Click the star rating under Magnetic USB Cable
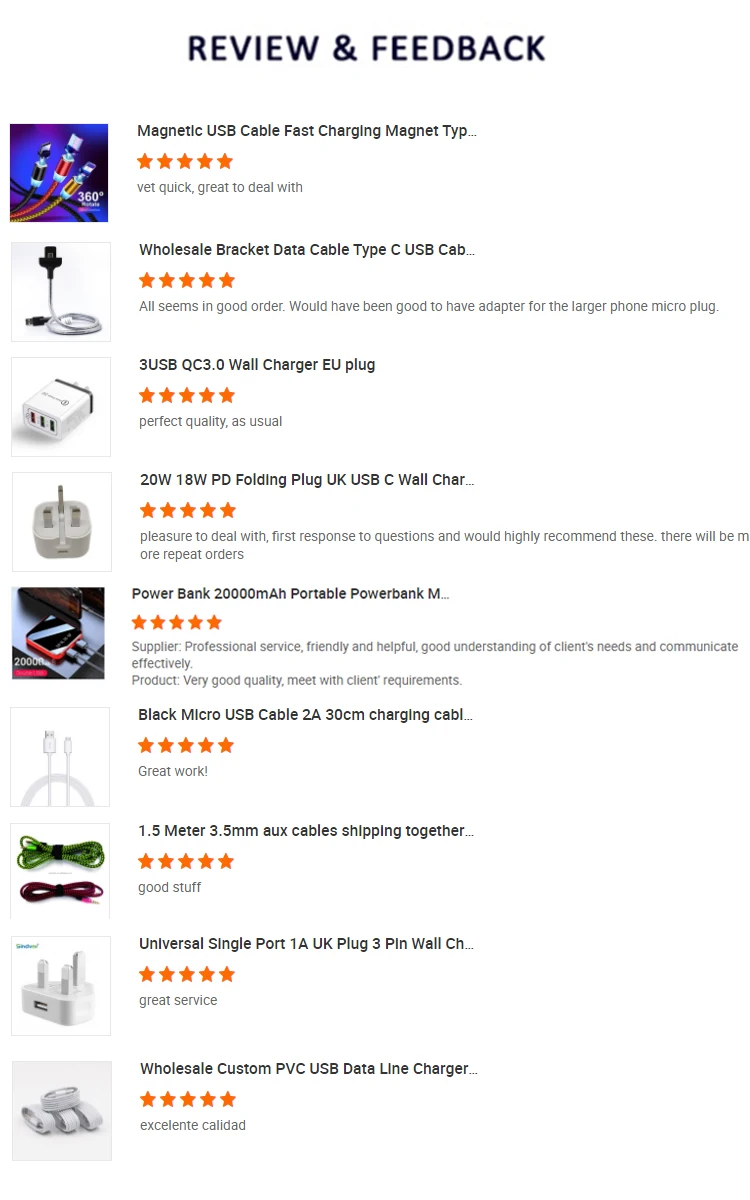The image size is (750, 1200). [185, 161]
